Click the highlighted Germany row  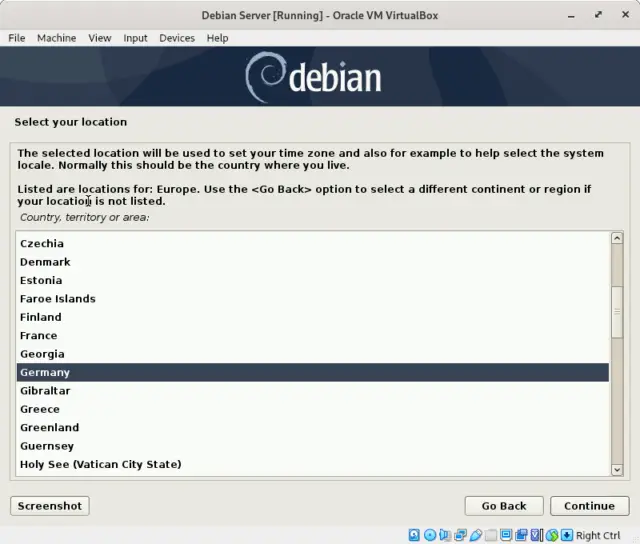[313, 372]
